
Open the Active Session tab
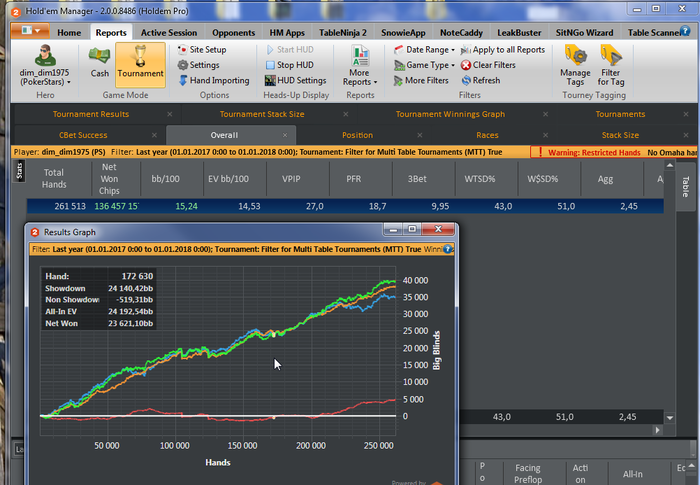click(x=169, y=33)
